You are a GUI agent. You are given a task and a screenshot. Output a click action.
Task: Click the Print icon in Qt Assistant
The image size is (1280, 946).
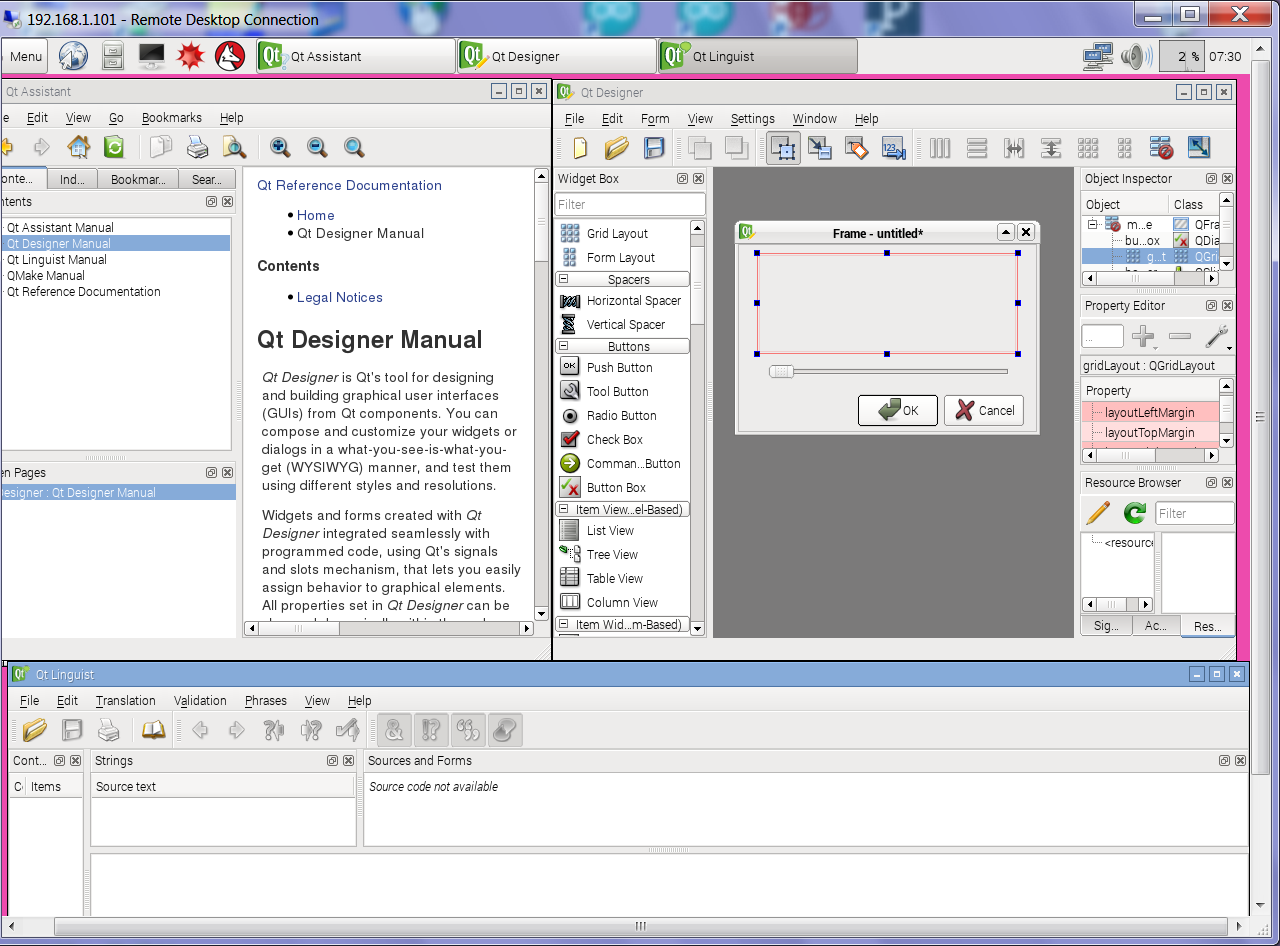click(198, 148)
